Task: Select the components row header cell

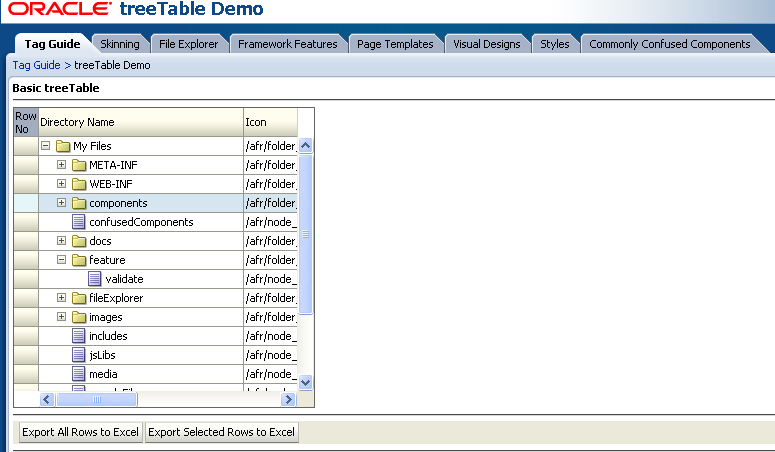Action: coord(25,203)
